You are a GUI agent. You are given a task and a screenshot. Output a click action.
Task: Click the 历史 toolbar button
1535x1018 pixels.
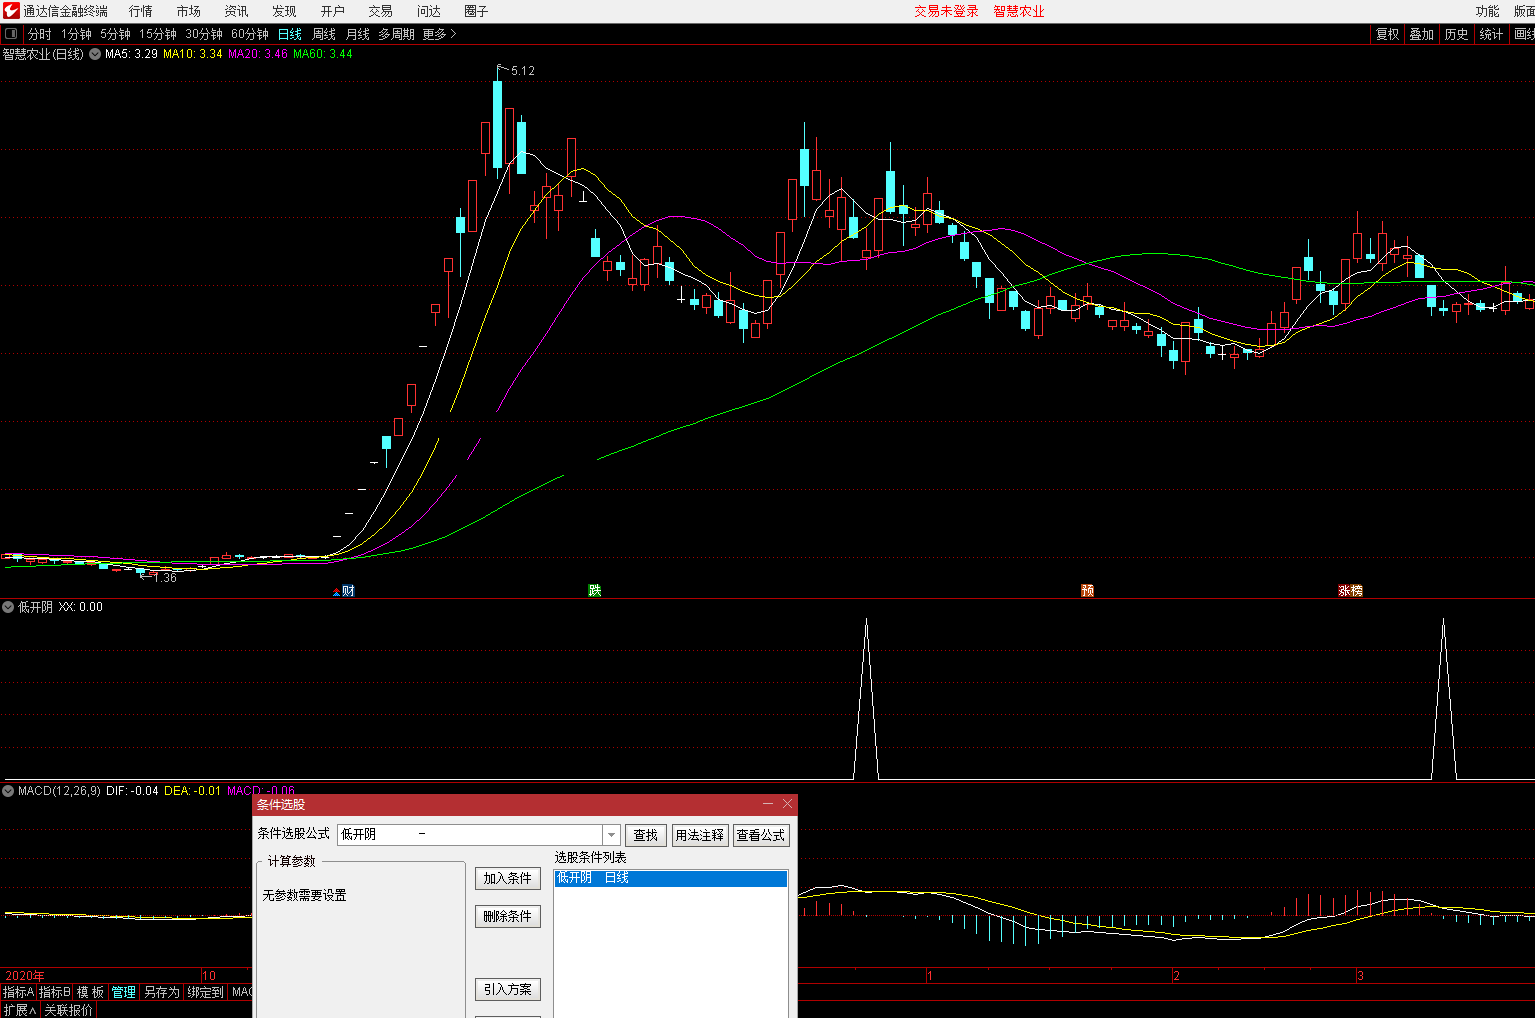point(1457,34)
